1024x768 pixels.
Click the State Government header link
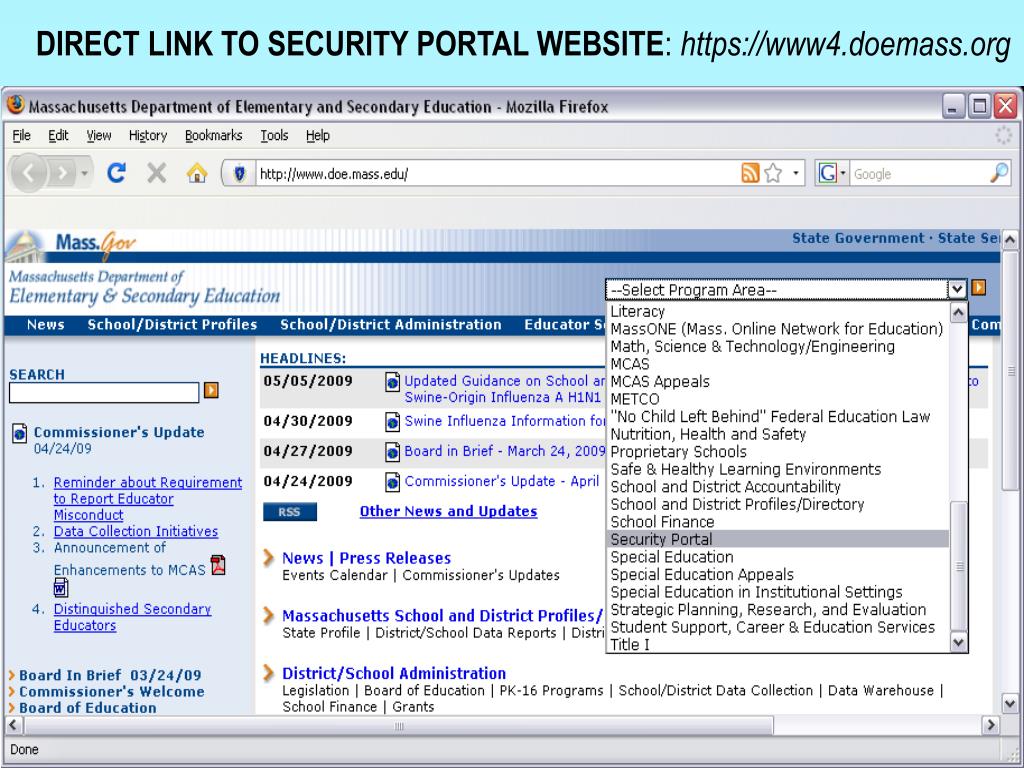(858, 238)
